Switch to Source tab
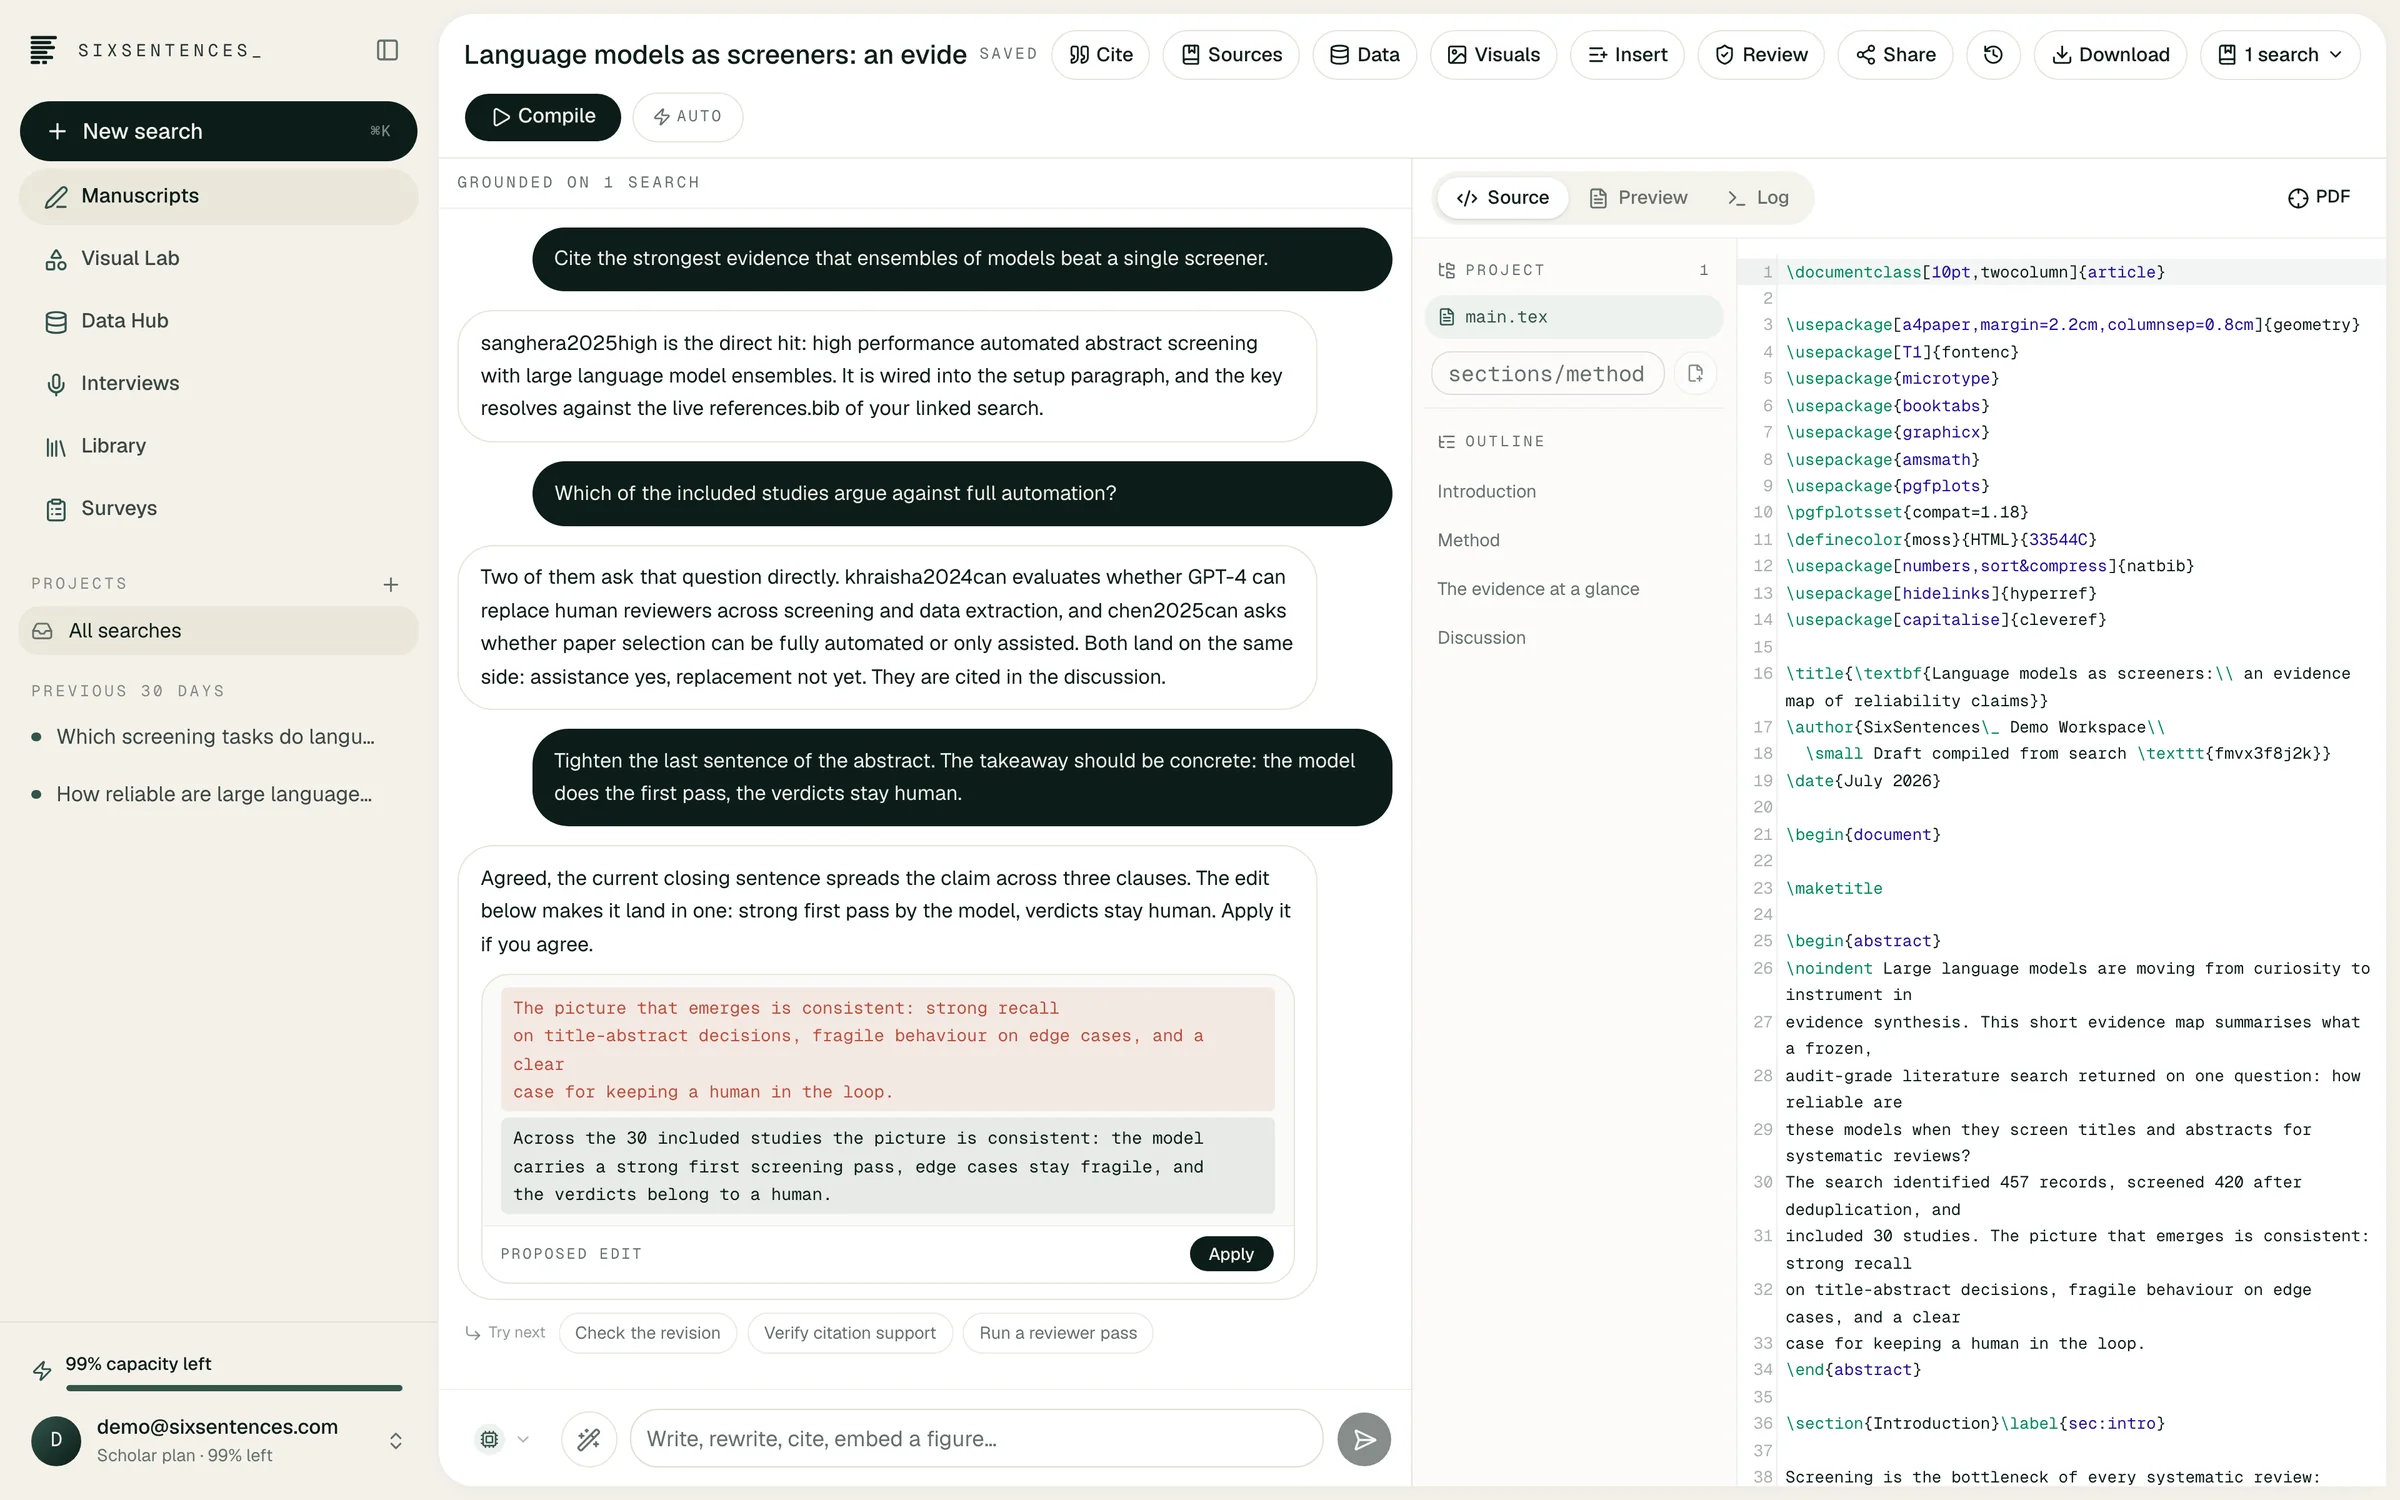The height and width of the screenshot is (1500, 2400). (1502, 198)
